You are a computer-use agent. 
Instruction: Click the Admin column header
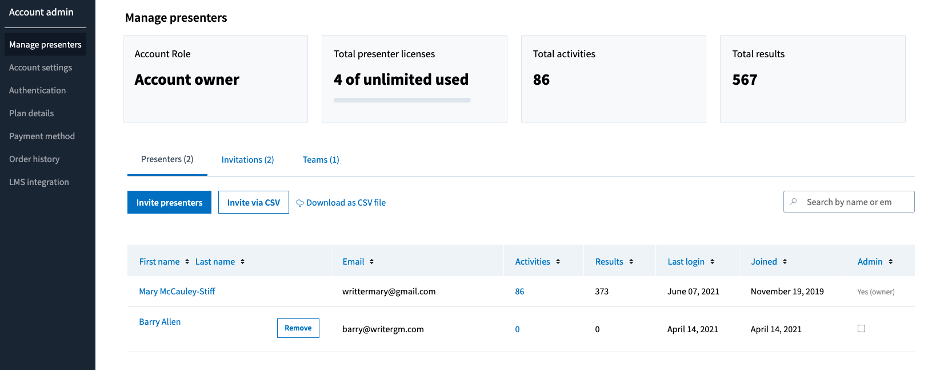pyautogui.click(x=870, y=261)
